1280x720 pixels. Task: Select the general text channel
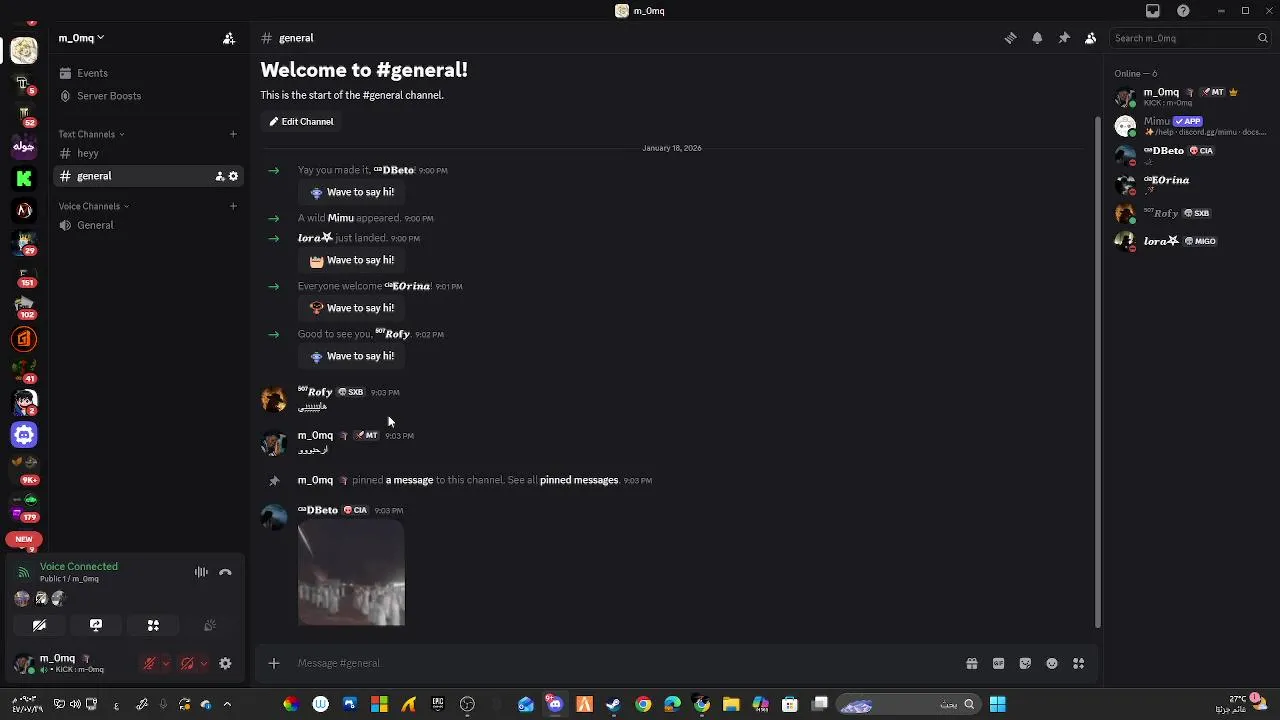click(148, 176)
